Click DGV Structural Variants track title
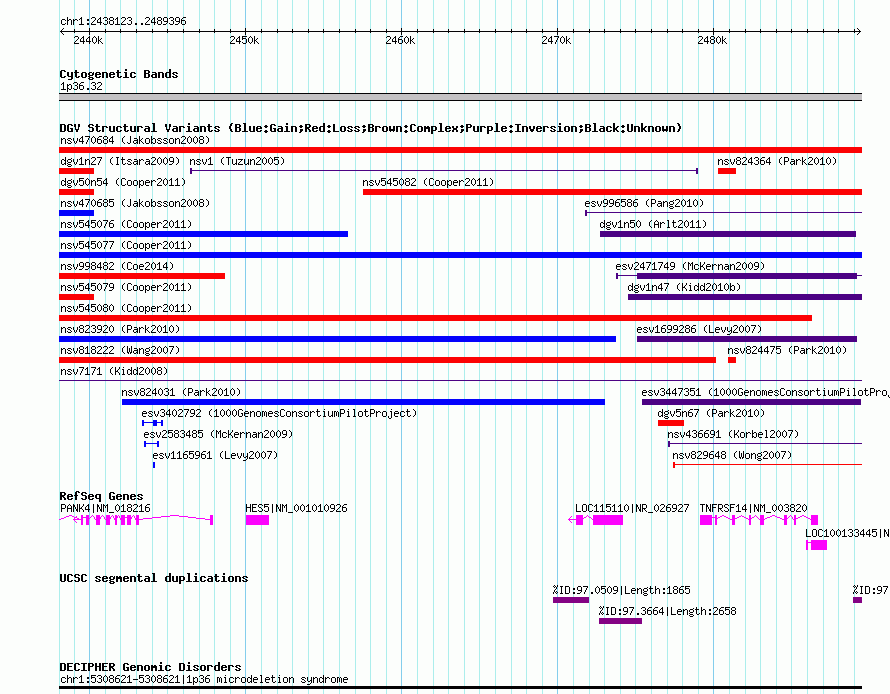This screenshot has height=694, width=890. [371, 128]
